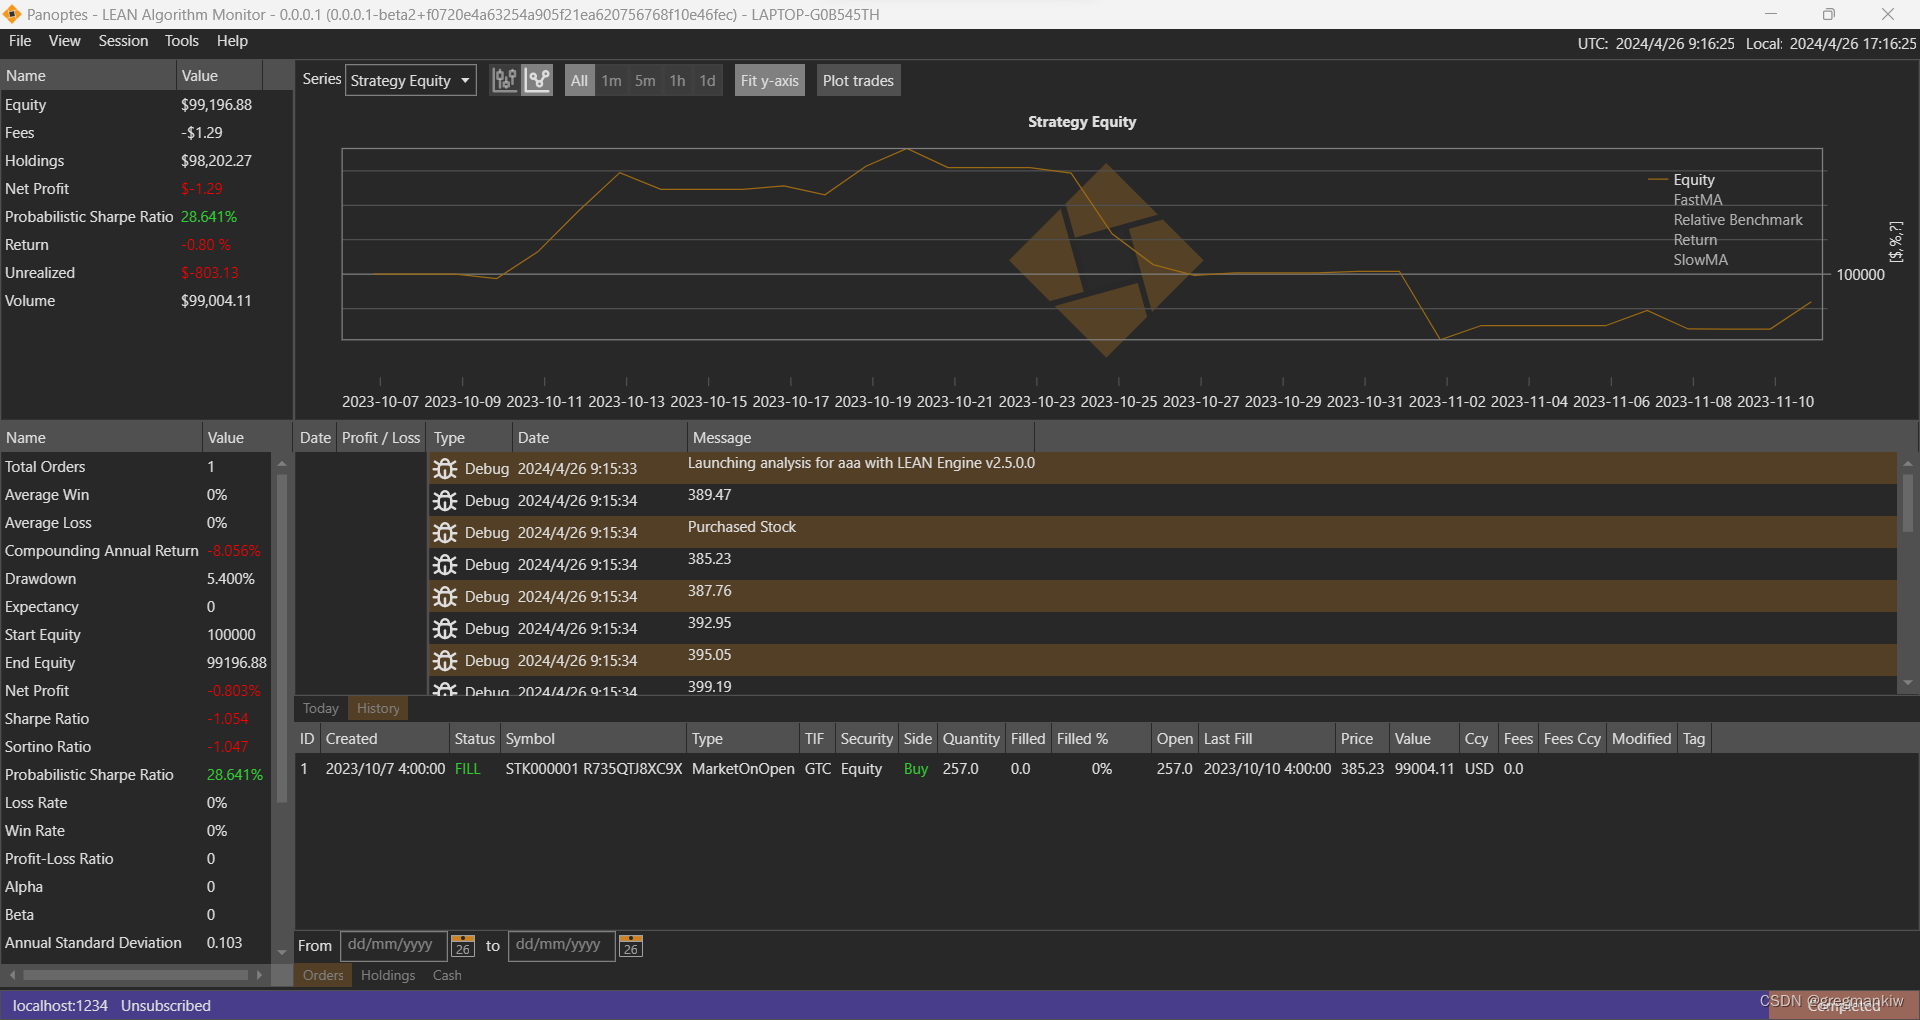Select the Drawdown 5.400% row
Image resolution: width=1920 pixels, height=1020 pixels.
(x=136, y=579)
